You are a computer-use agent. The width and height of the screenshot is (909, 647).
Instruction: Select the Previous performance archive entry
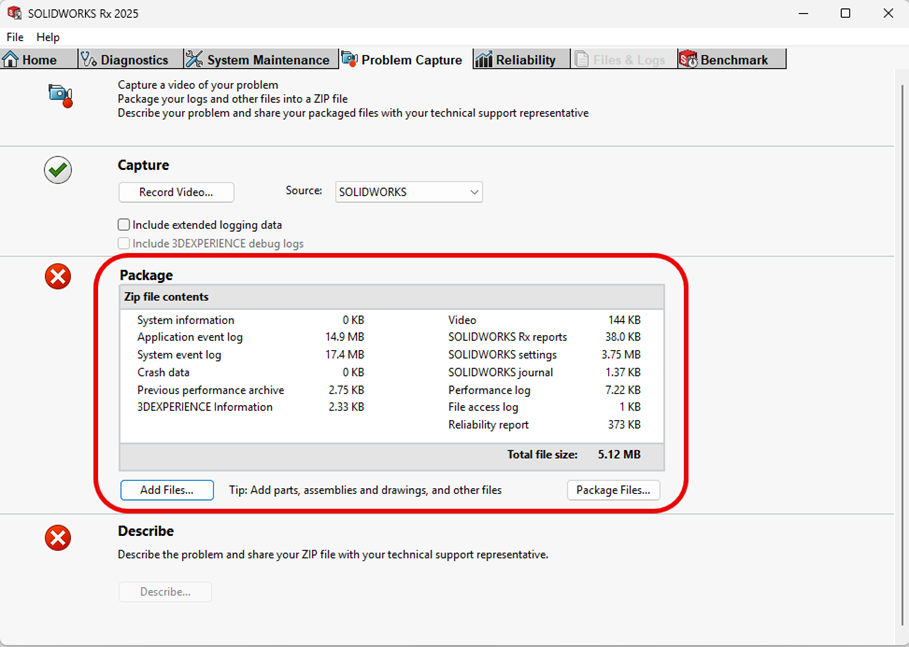click(210, 390)
